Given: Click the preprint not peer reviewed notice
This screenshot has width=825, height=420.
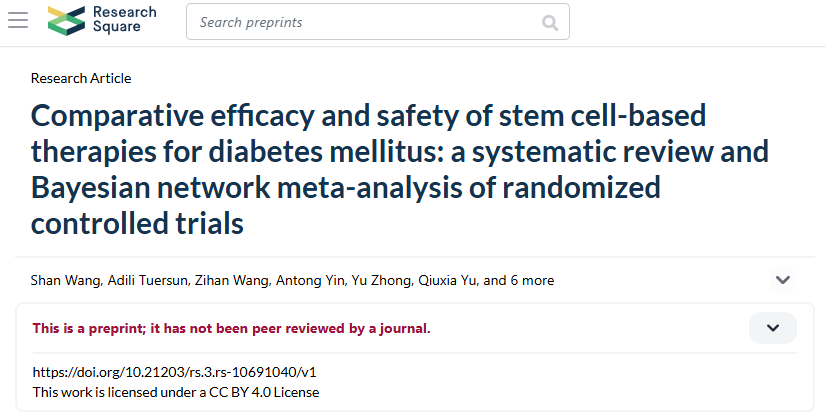Looking at the screenshot, I should pyautogui.click(x=232, y=328).
